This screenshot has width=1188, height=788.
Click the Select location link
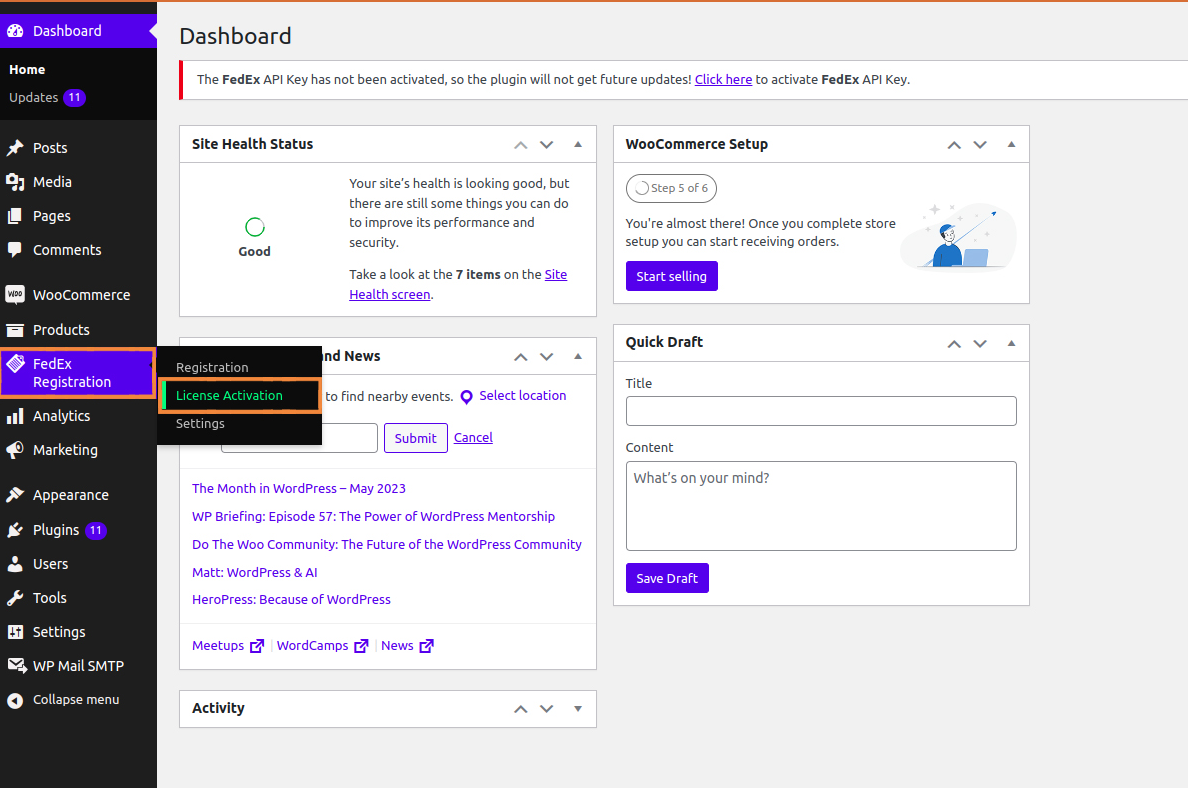522,396
